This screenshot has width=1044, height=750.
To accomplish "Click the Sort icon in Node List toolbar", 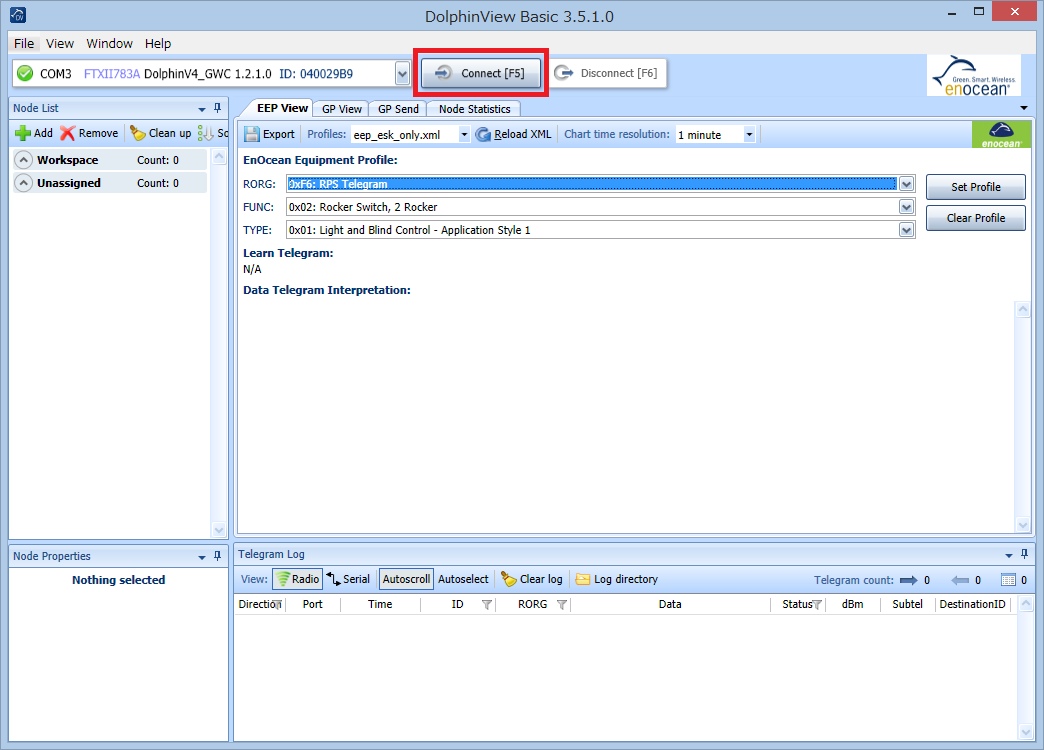I will pos(205,133).
